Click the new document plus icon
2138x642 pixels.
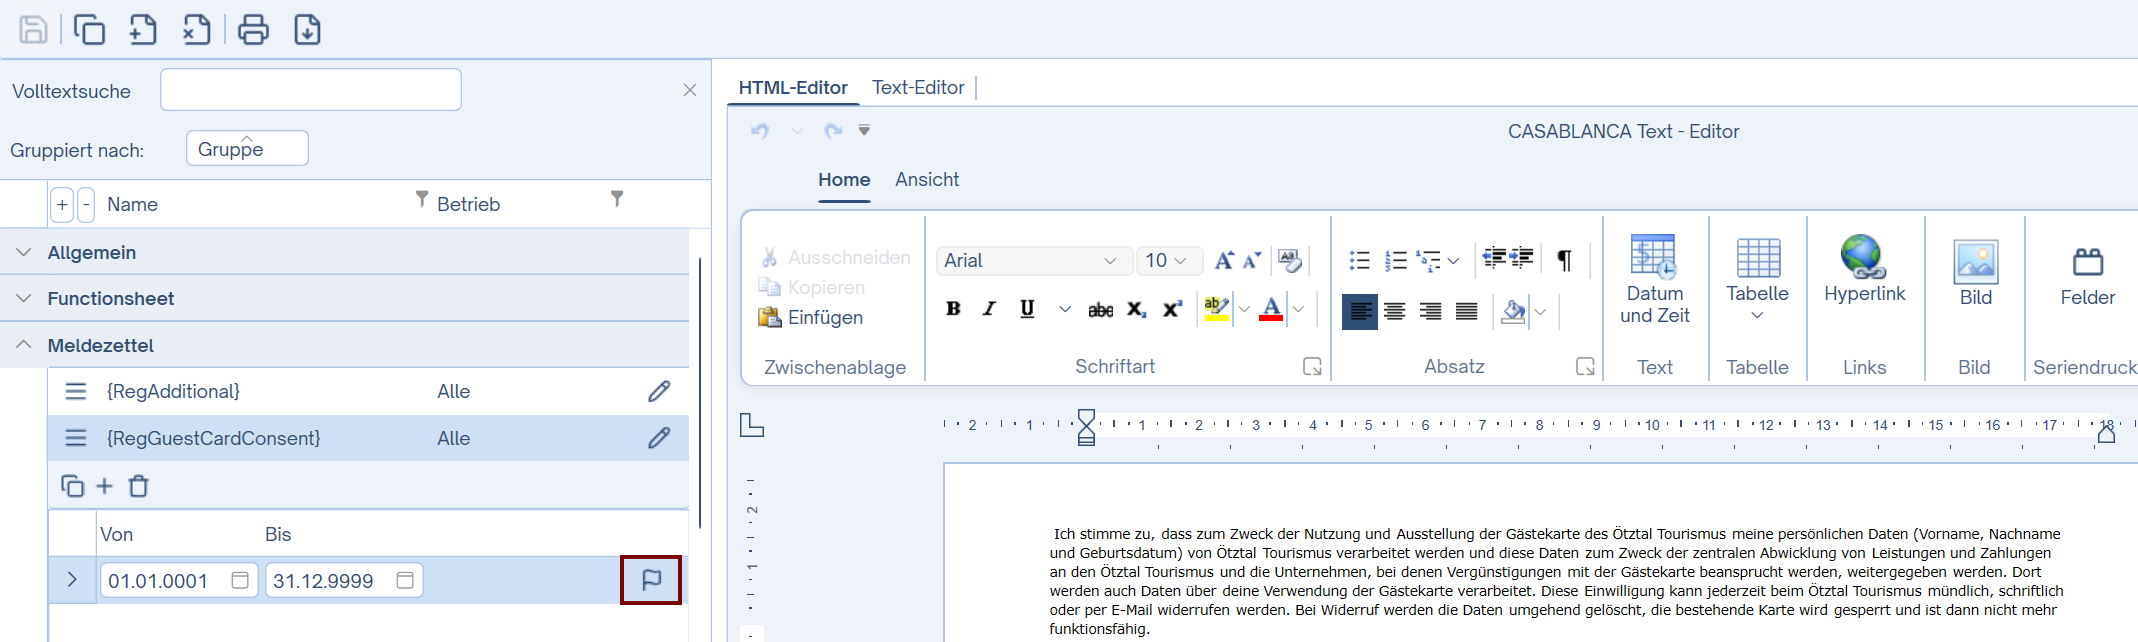pyautogui.click(x=143, y=30)
